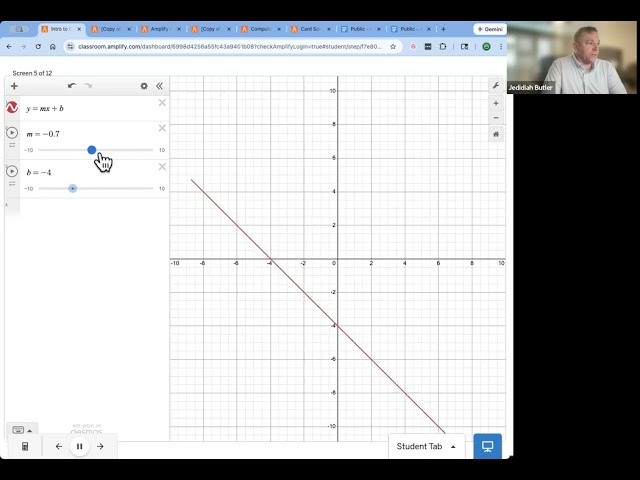
Task: Edit the b = -4 value
Action: pos(39,172)
